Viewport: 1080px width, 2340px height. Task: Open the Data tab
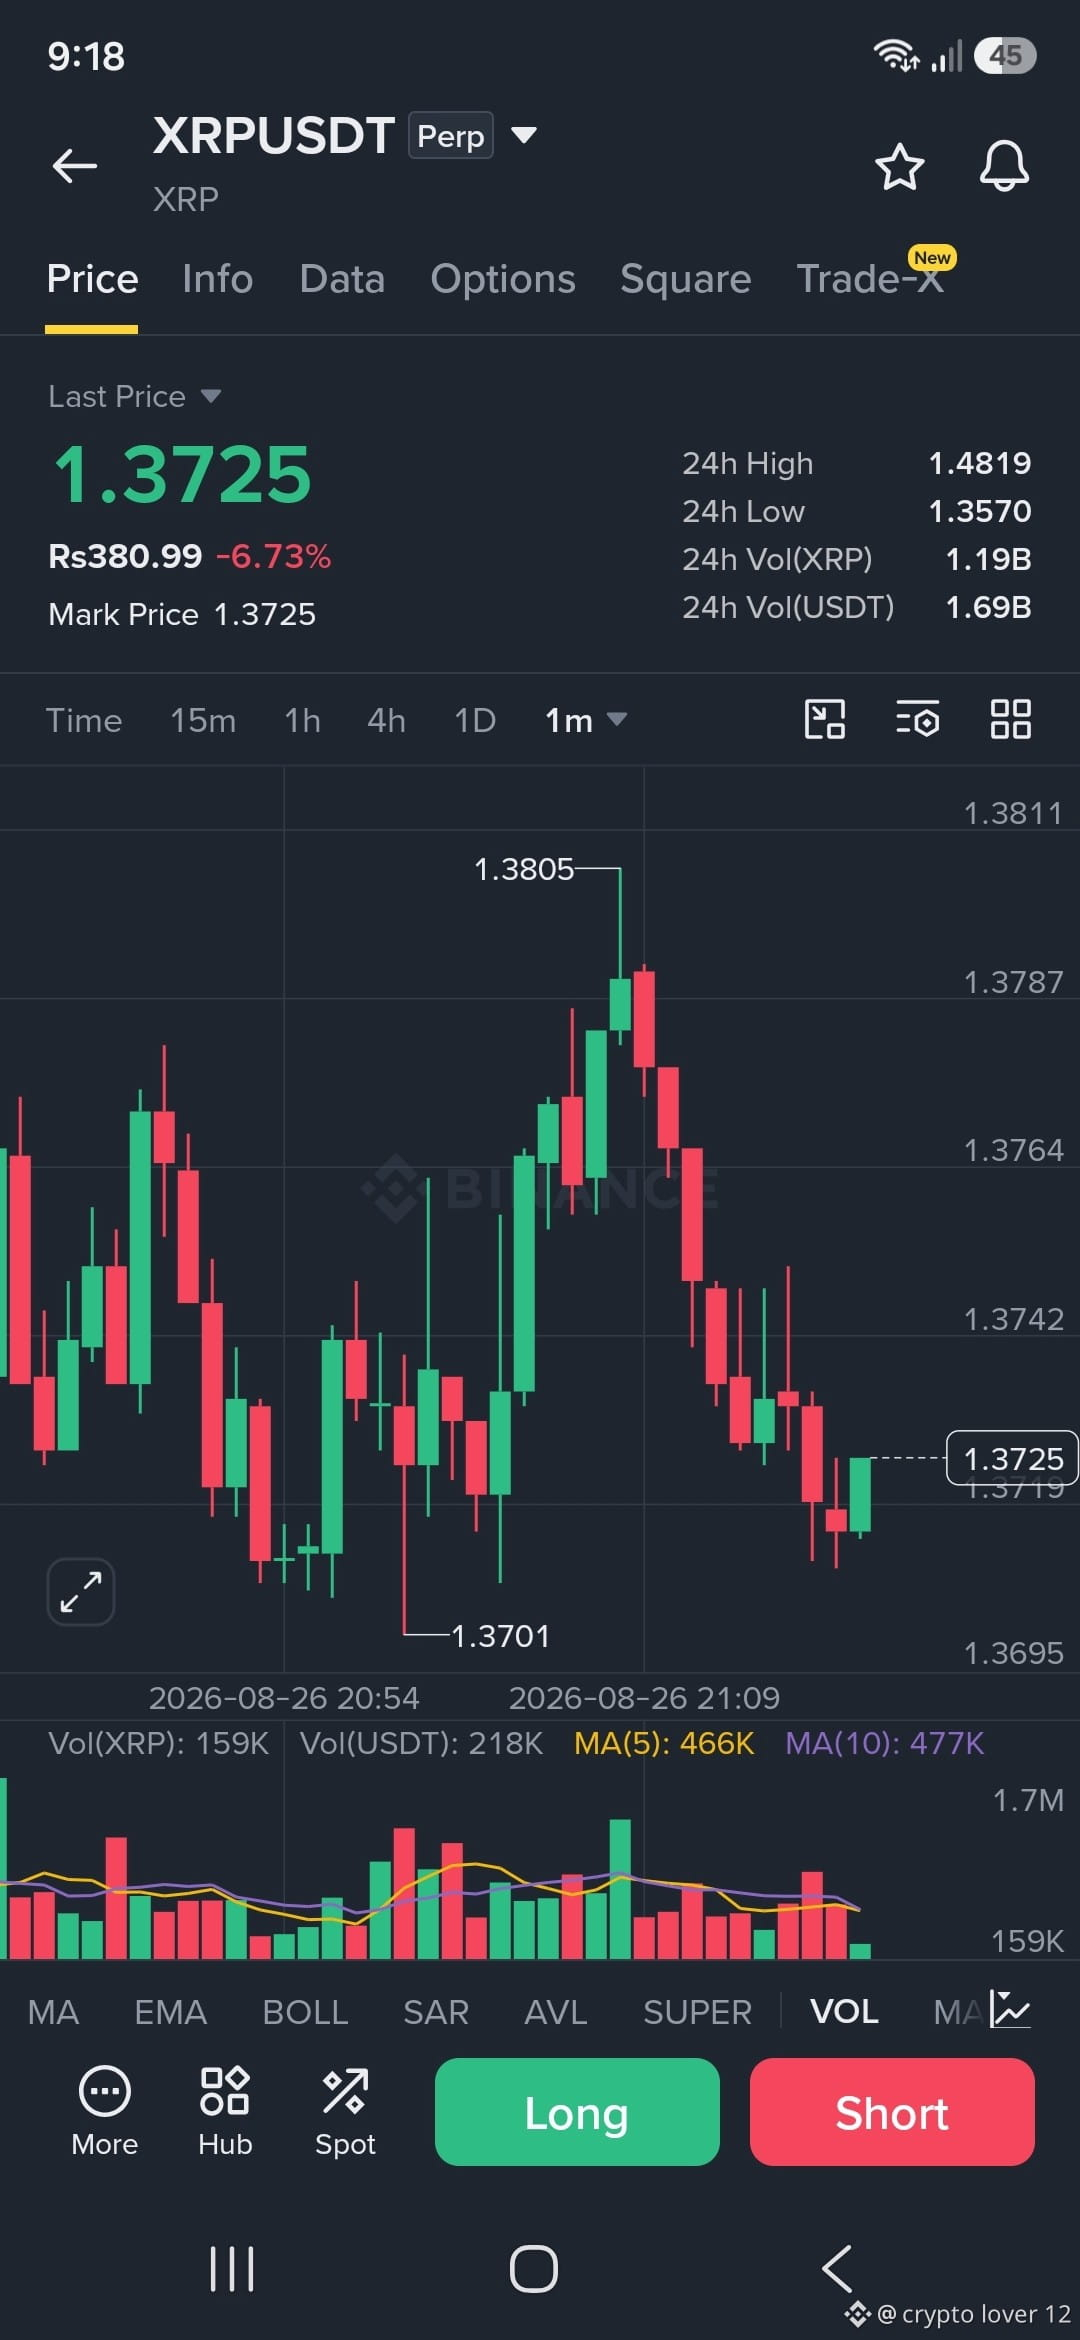pos(342,279)
